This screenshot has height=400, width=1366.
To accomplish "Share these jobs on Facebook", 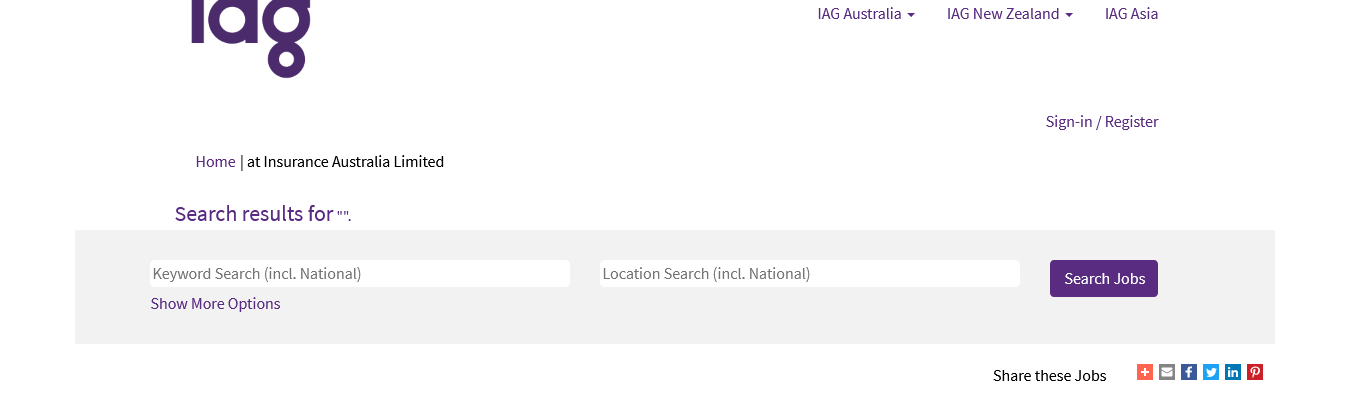I will [1189, 372].
